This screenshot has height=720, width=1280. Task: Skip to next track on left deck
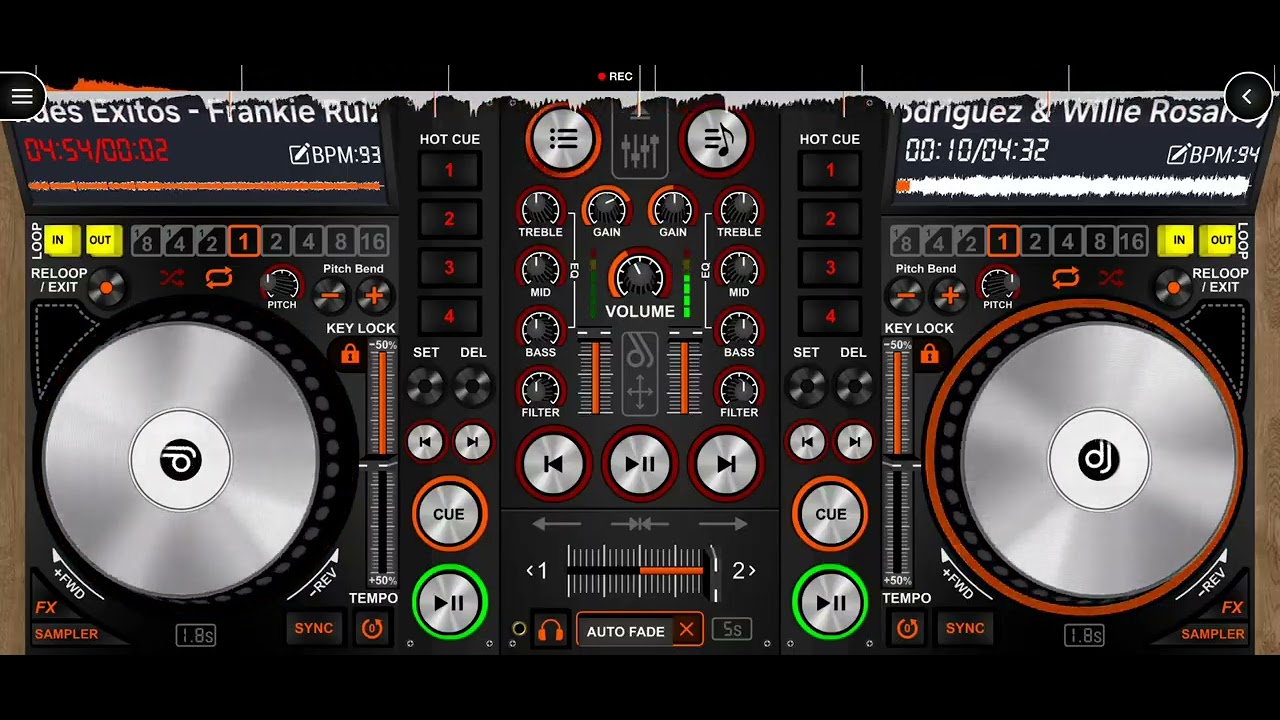point(472,442)
